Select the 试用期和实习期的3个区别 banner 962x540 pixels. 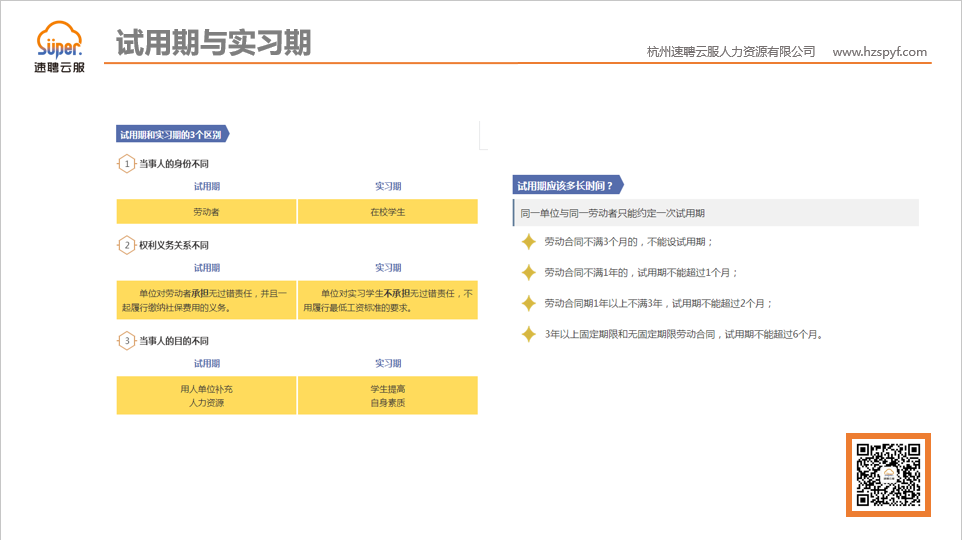click(x=172, y=134)
